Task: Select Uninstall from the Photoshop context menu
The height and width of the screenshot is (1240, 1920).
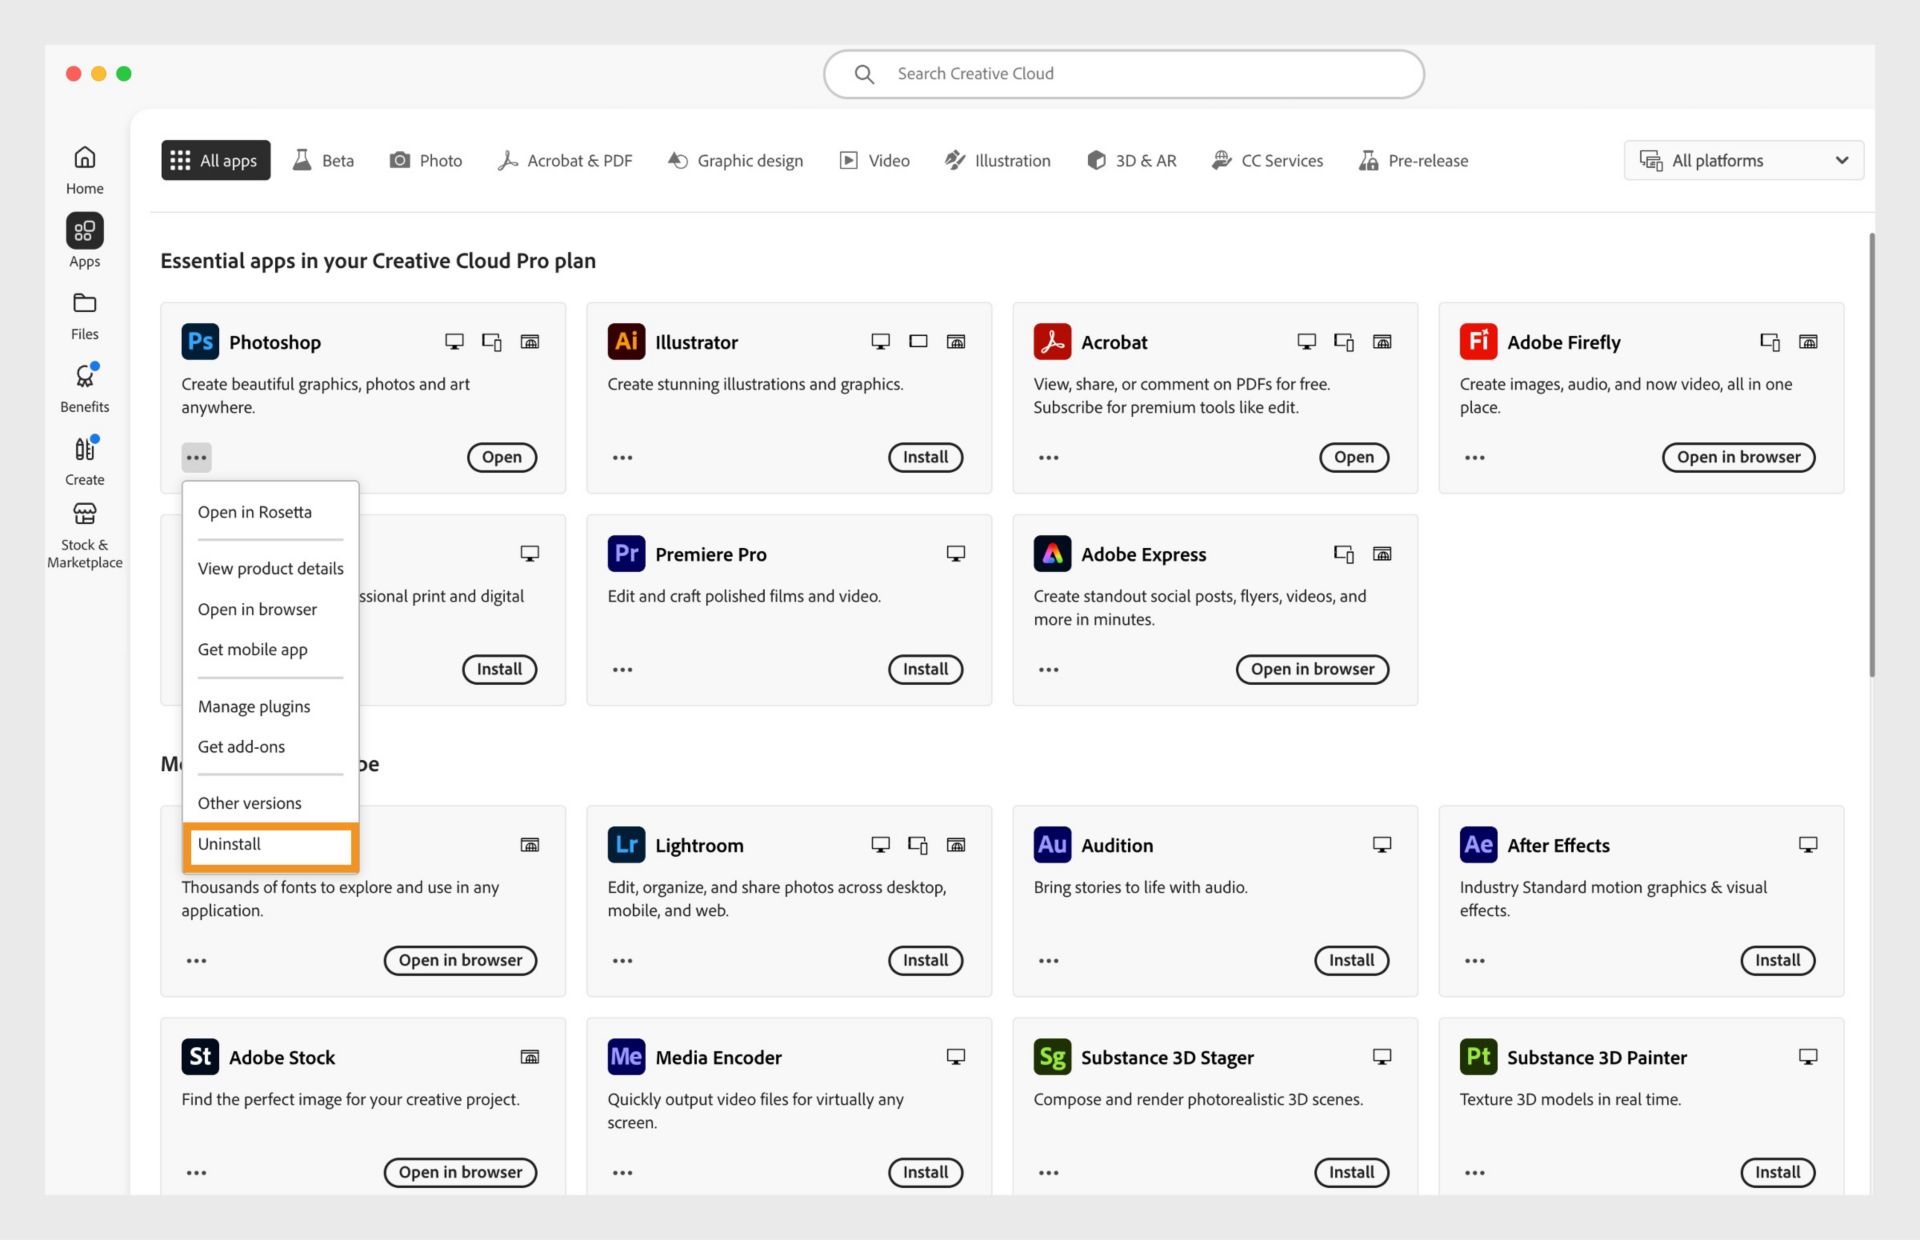Action: [x=229, y=845]
